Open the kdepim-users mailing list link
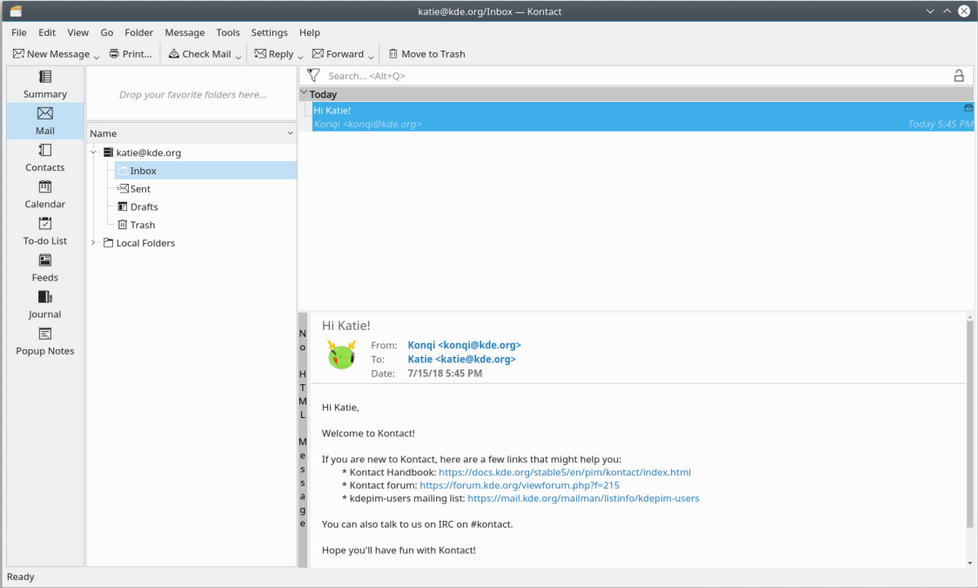This screenshot has height=588, width=978. (x=583, y=498)
